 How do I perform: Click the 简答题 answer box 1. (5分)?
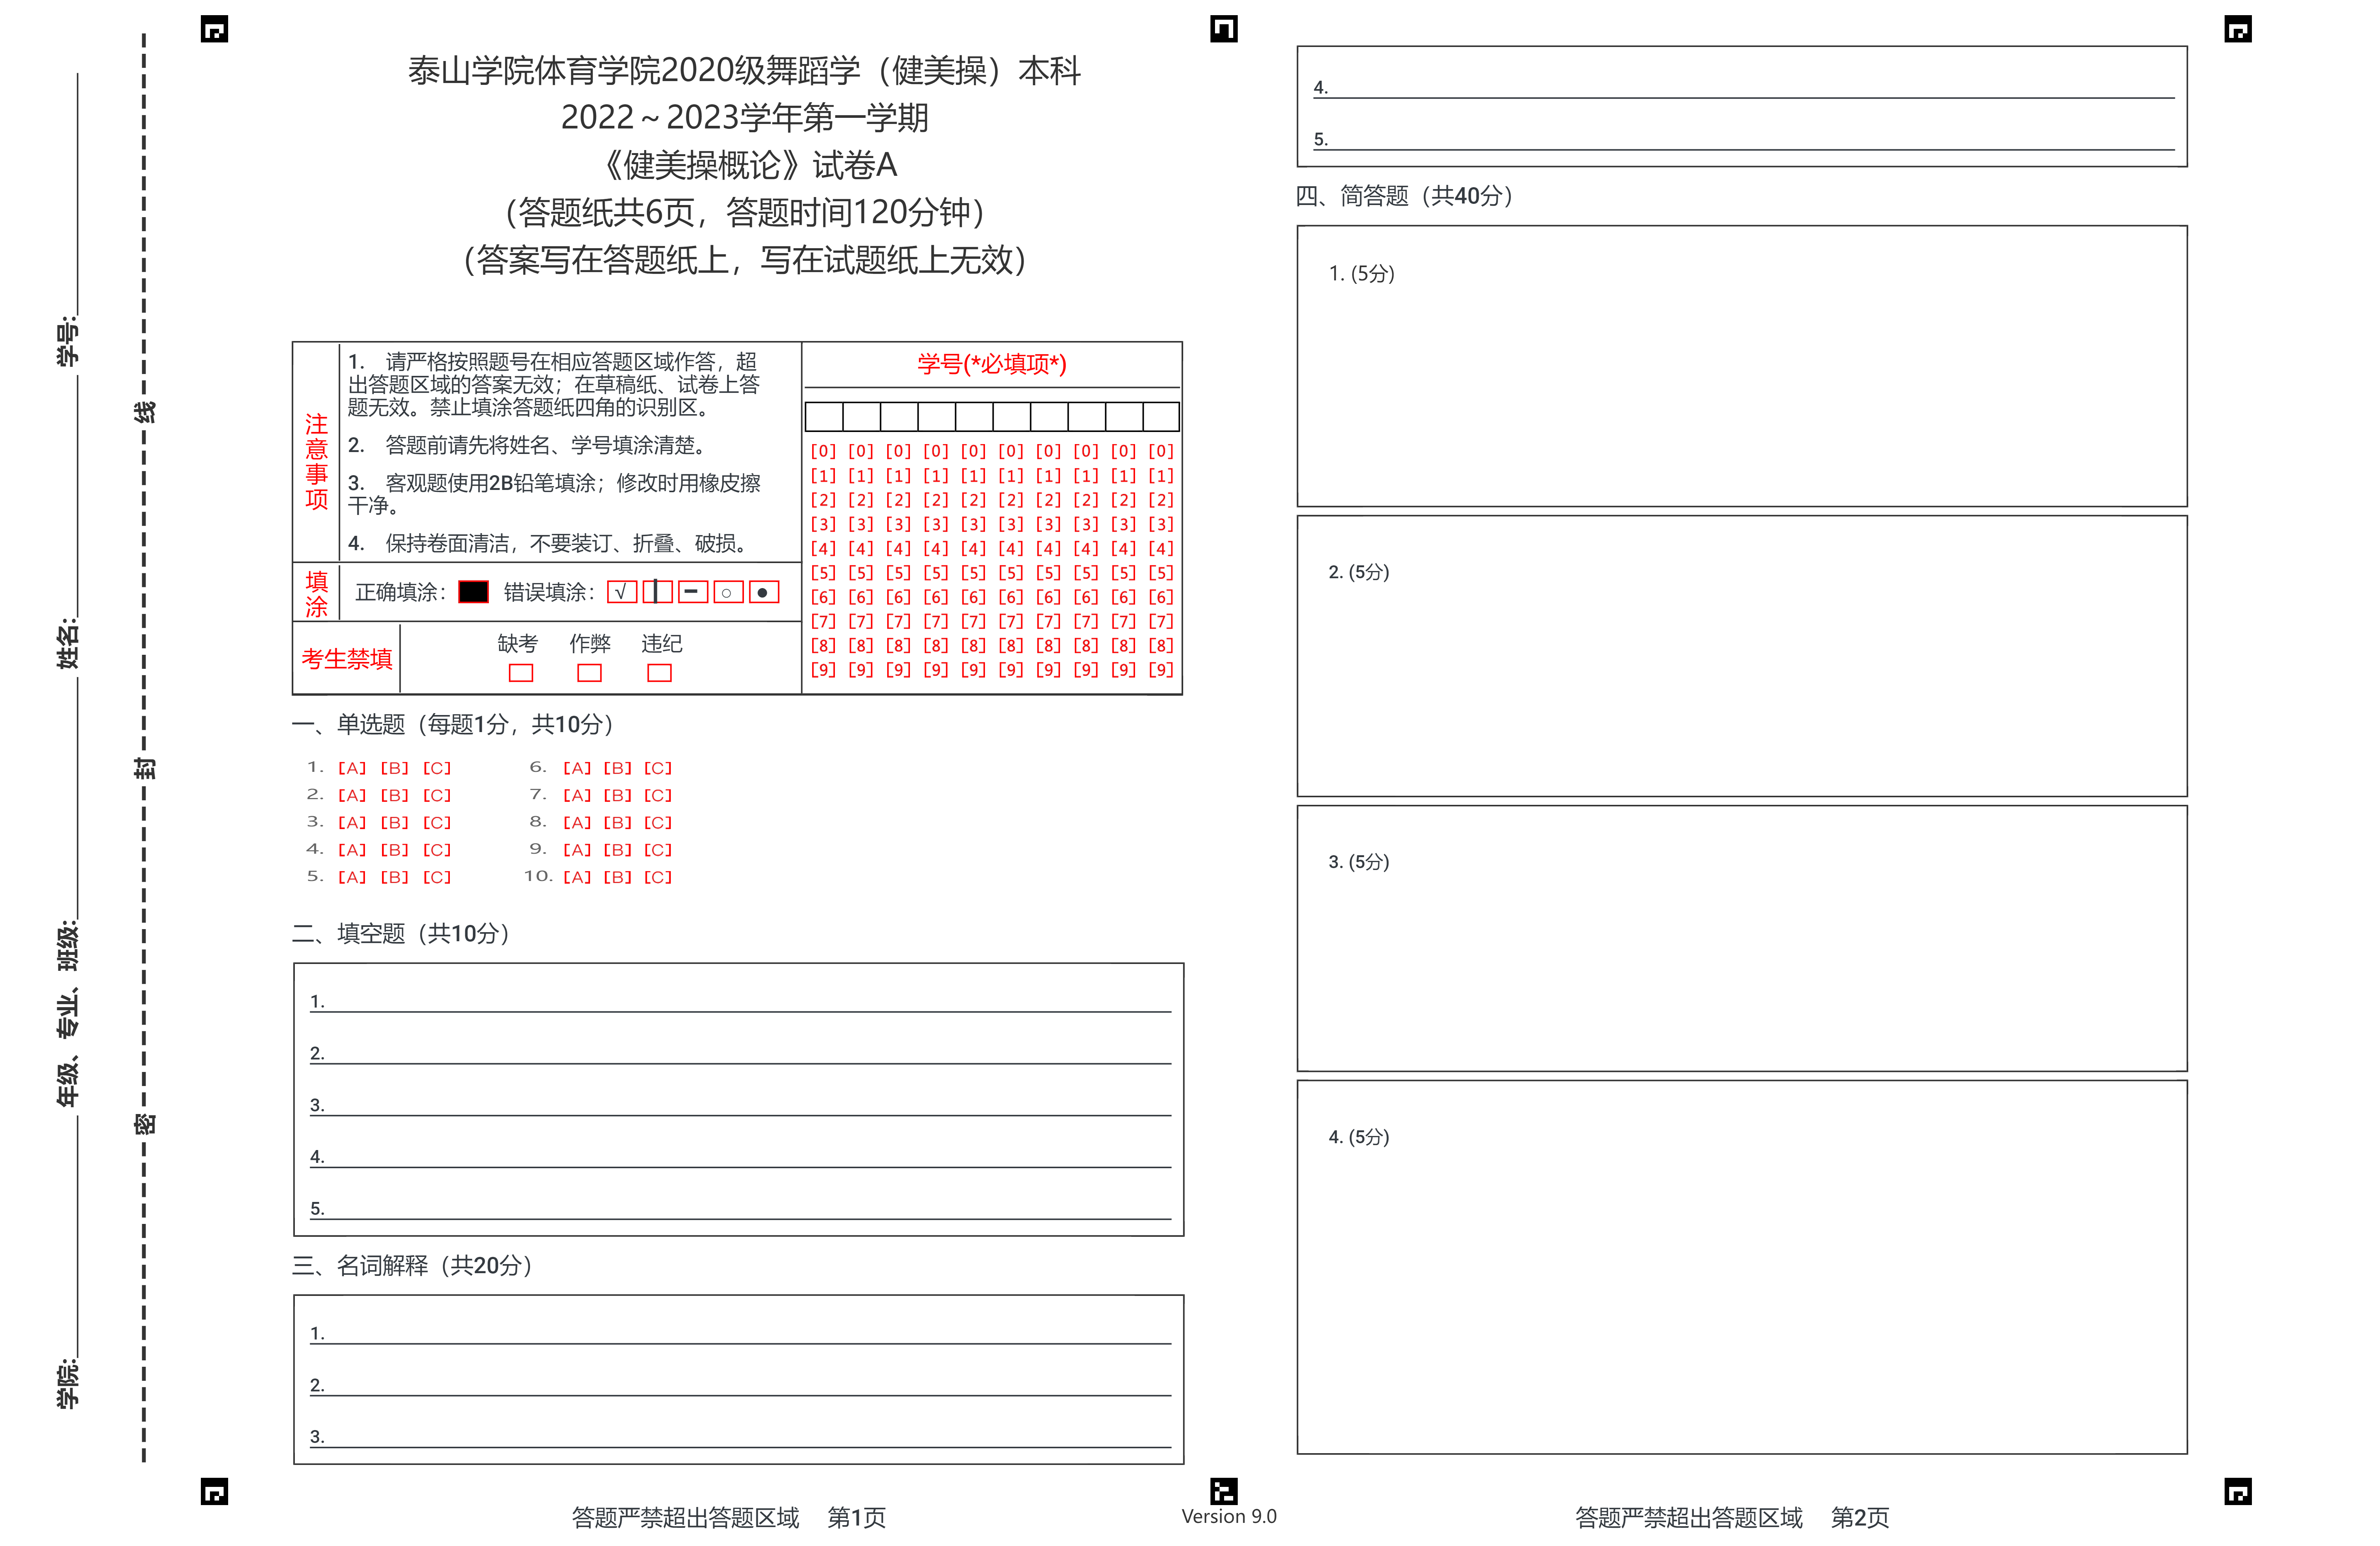pyautogui.click(x=1742, y=366)
